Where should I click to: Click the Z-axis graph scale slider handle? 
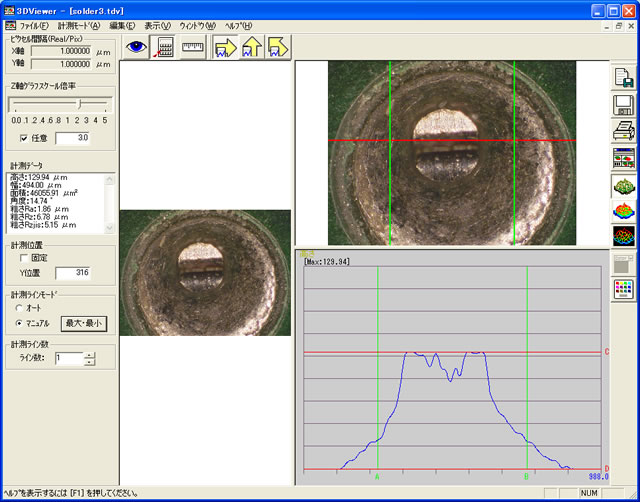point(78,103)
